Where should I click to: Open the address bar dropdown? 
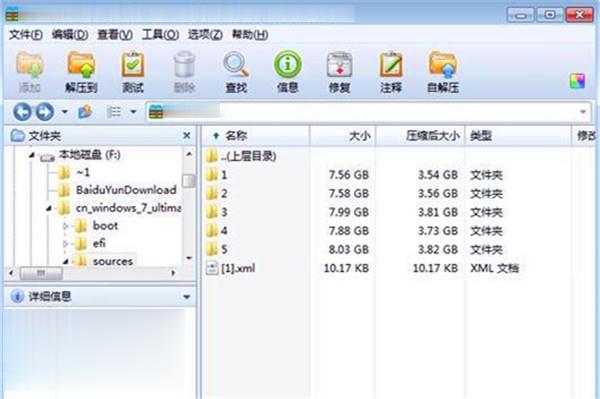pyautogui.click(x=583, y=112)
